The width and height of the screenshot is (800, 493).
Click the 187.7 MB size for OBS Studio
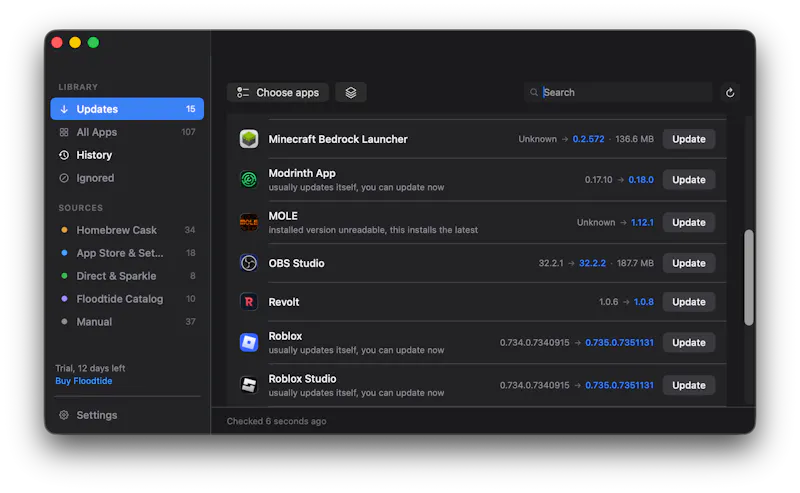point(635,263)
